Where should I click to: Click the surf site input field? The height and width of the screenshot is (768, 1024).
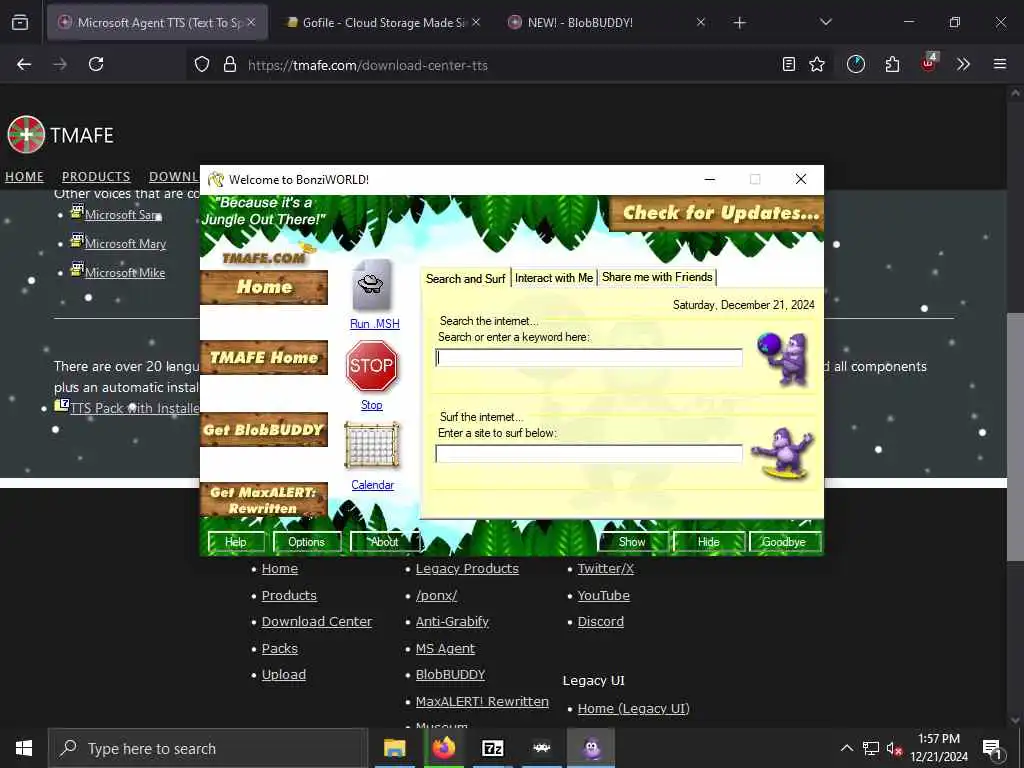(588, 453)
